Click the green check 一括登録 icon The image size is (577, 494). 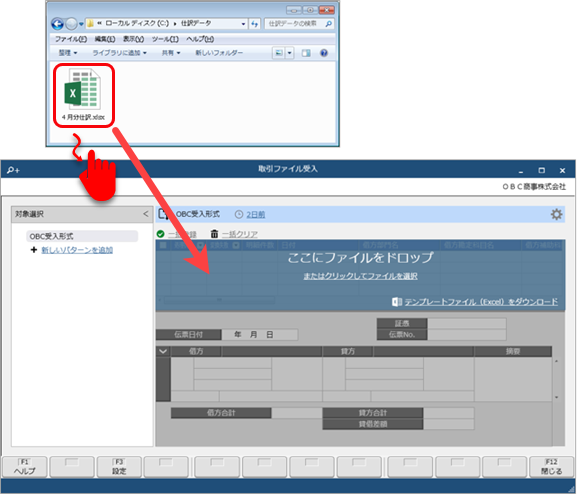[160, 234]
